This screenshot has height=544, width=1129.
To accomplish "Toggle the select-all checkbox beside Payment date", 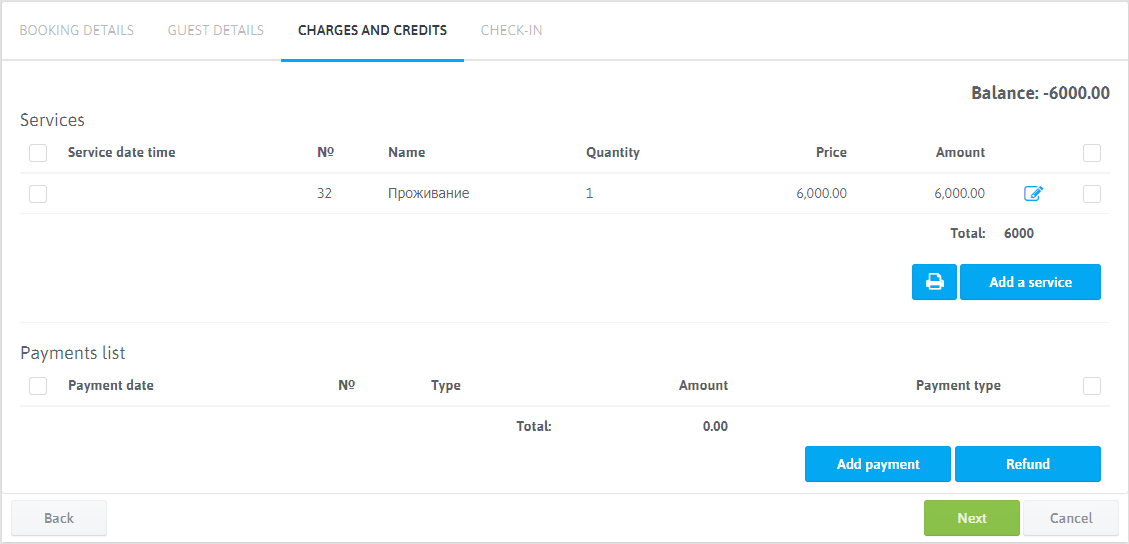I will point(38,386).
